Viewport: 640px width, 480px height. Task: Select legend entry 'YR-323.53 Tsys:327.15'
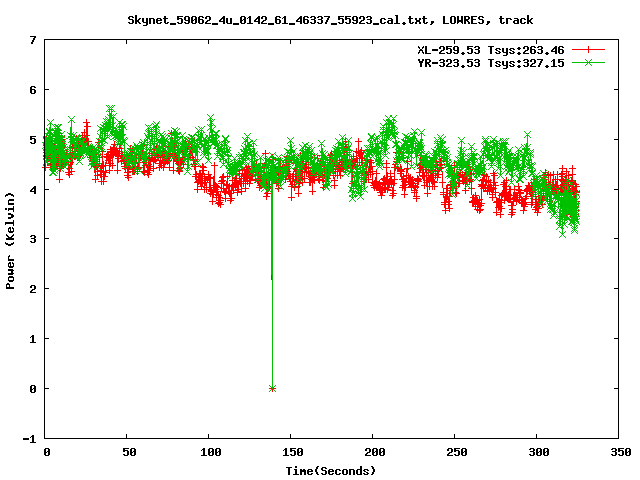[x=491, y=63]
